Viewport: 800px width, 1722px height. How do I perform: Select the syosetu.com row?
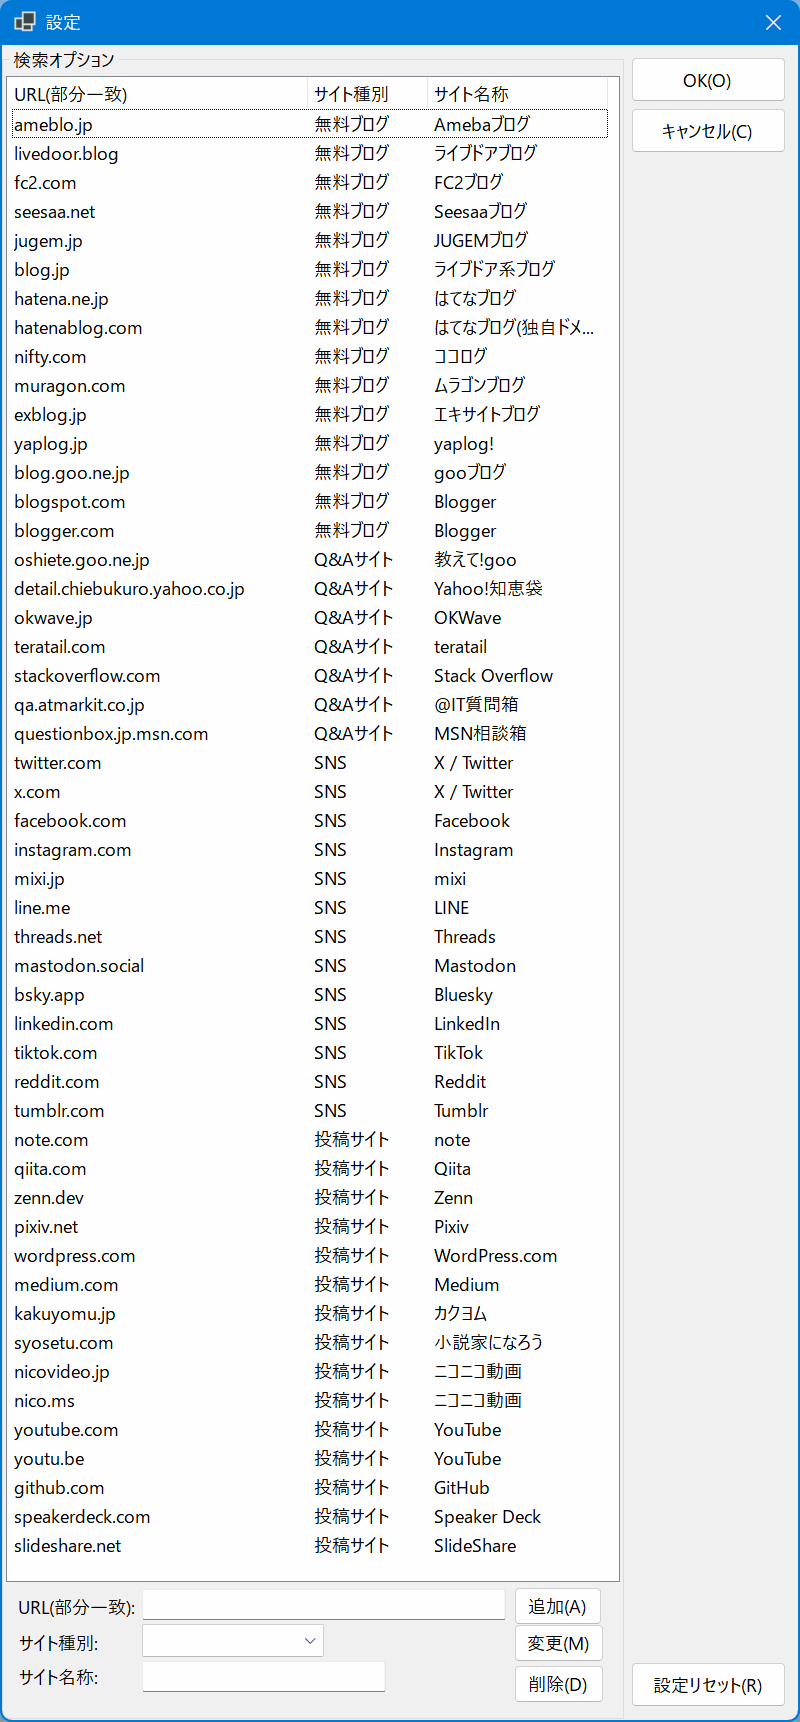click(x=309, y=1342)
